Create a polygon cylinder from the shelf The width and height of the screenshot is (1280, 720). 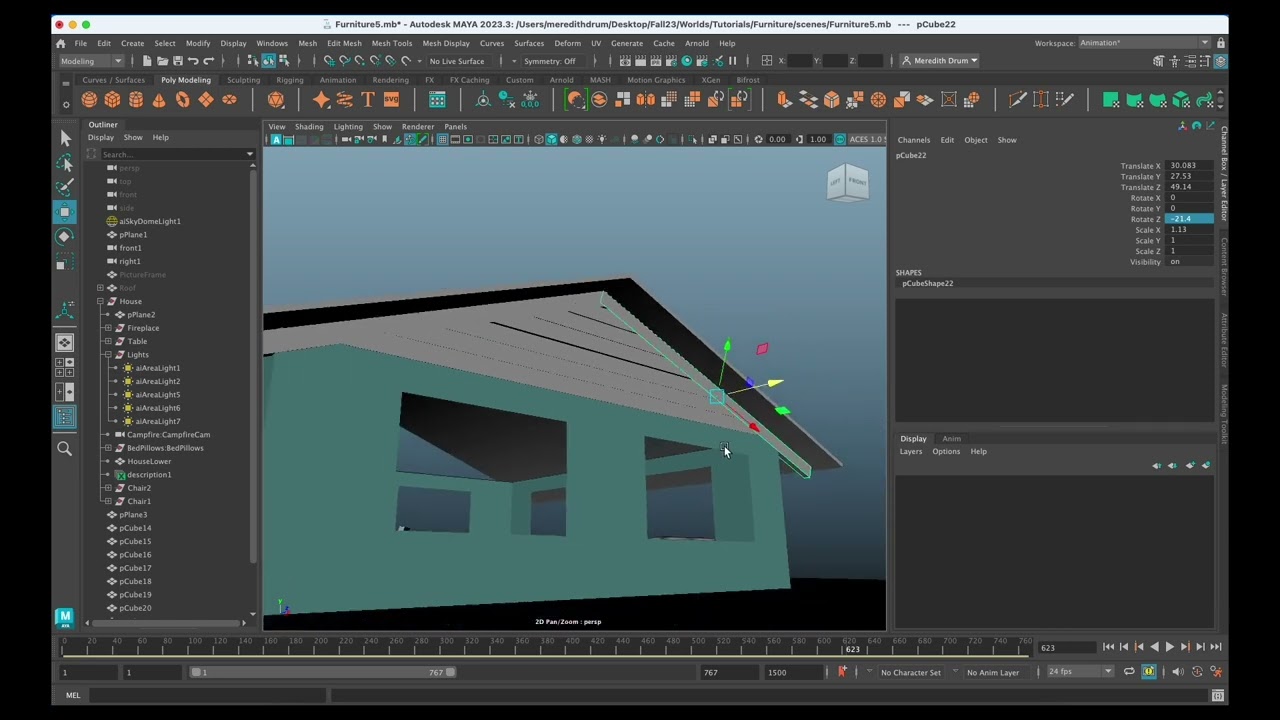[136, 99]
